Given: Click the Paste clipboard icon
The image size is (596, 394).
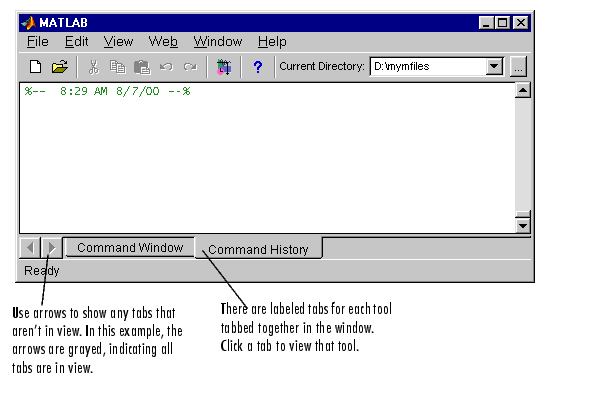Looking at the screenshot, I should (x=142, y=67).
